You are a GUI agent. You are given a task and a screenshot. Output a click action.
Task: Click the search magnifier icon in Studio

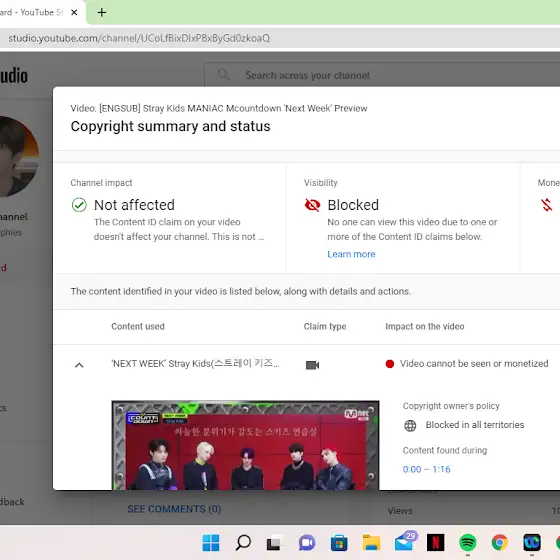click(x=224, y=75)
